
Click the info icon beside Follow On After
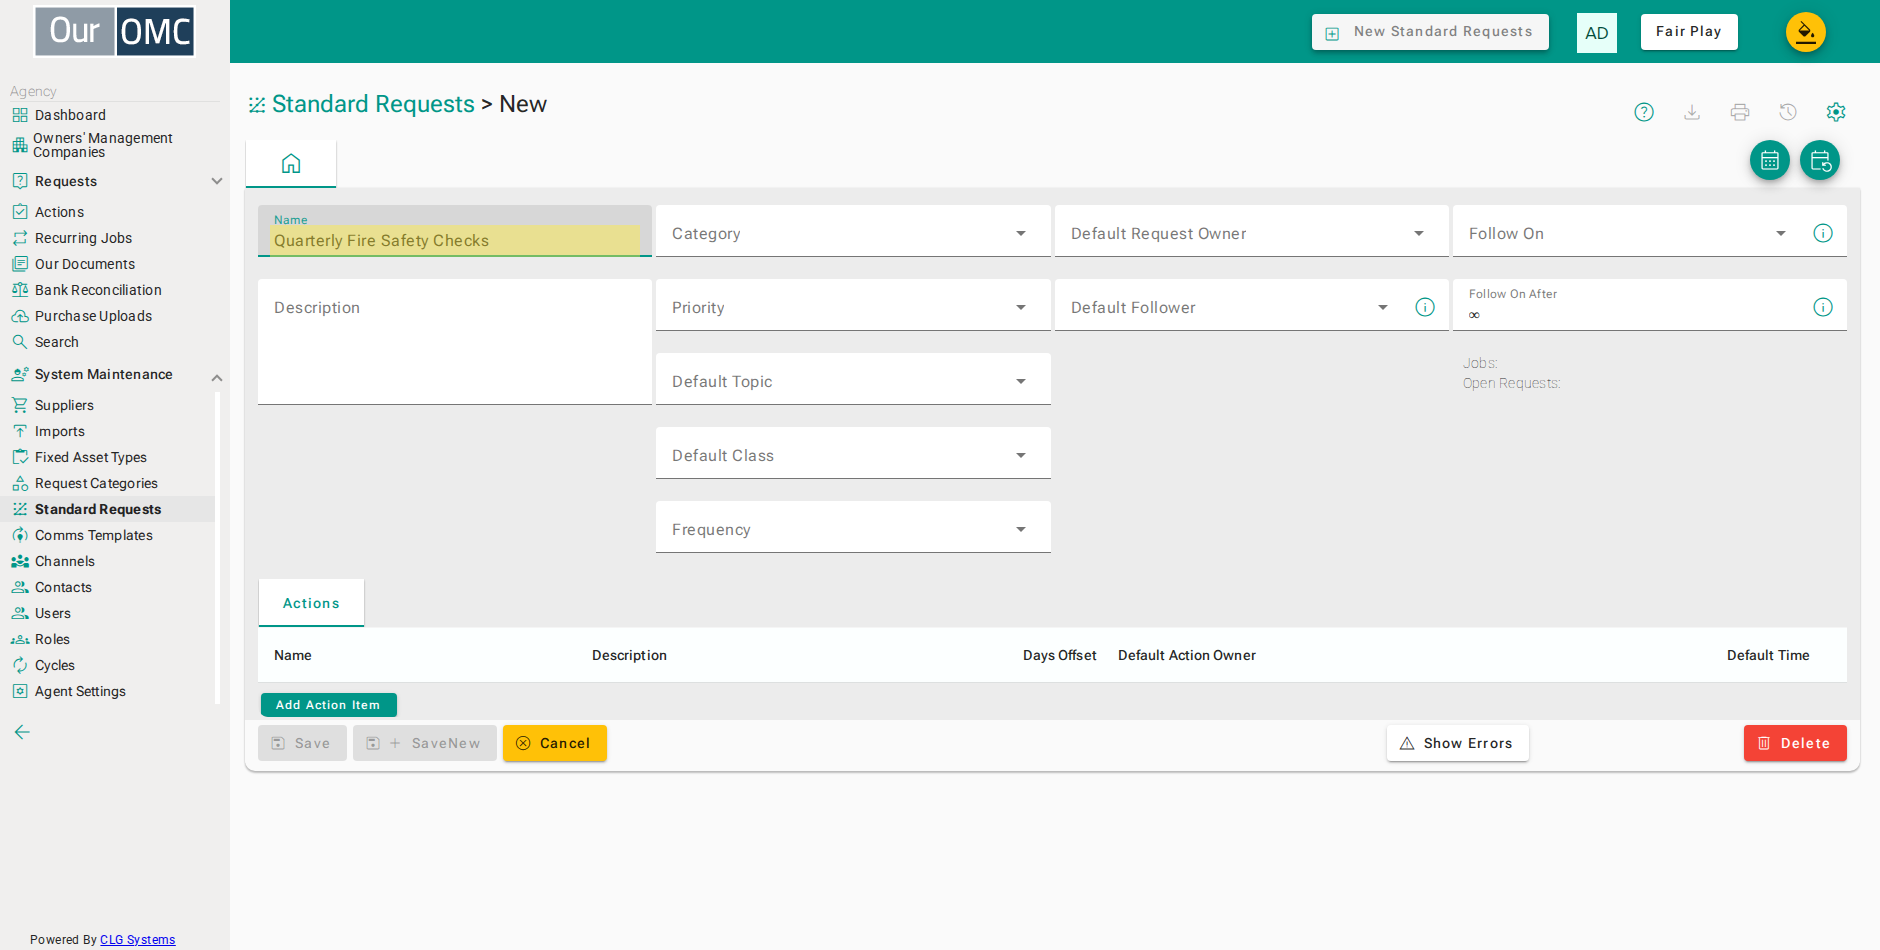click(x=1823, y=307)
